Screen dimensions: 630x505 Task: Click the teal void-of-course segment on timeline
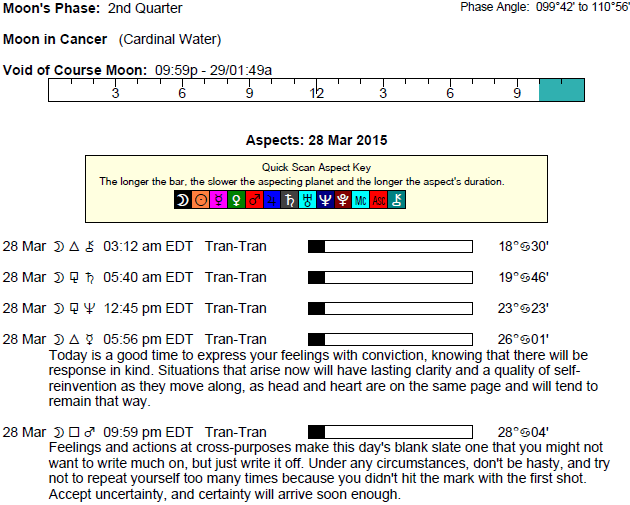pos(561,90)
